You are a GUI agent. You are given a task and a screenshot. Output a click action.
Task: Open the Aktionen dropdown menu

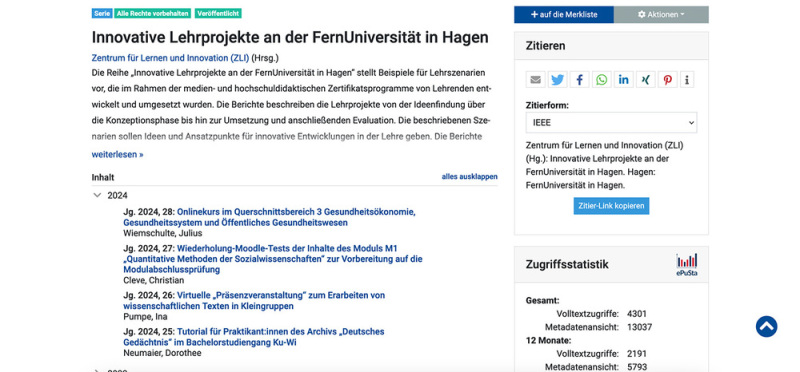(x=661, y=15)
